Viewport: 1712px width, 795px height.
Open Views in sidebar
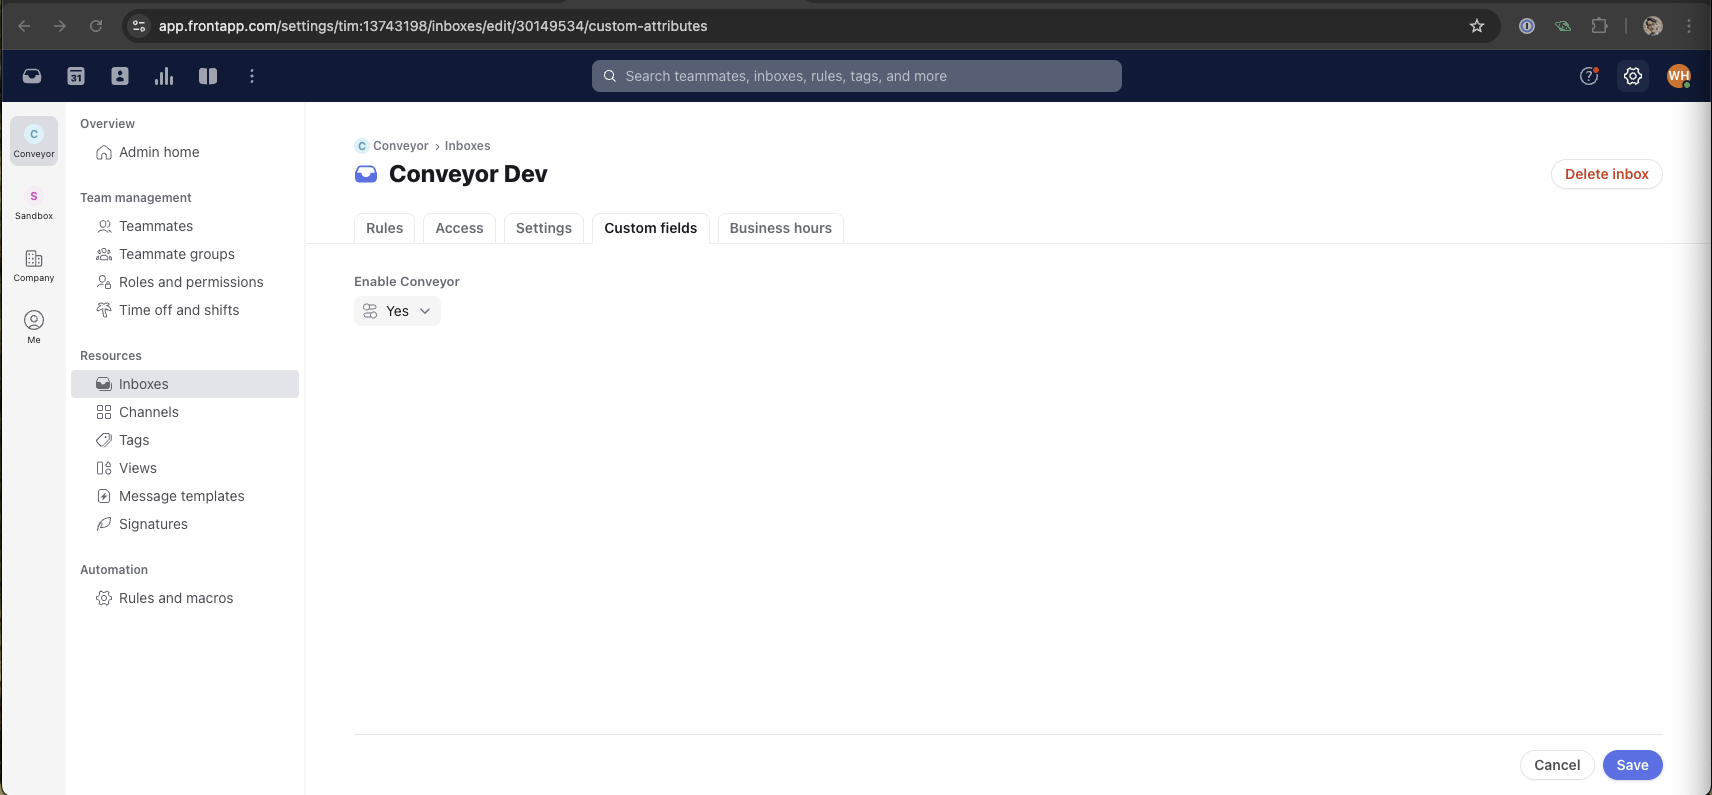(x=185, y=468)
